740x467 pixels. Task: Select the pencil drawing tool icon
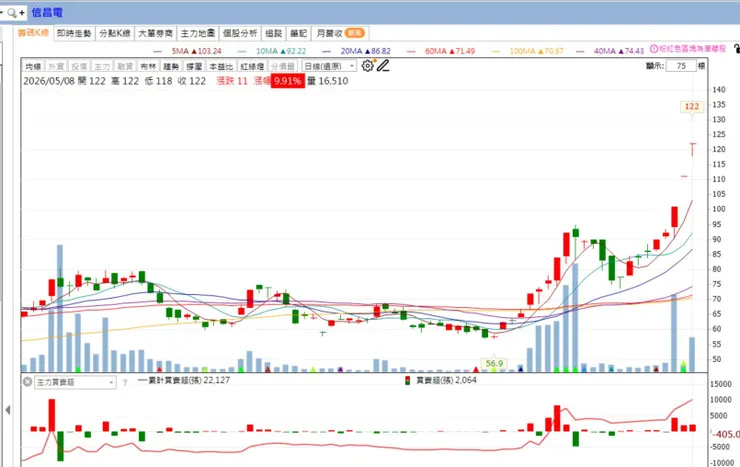click(383, 66)
